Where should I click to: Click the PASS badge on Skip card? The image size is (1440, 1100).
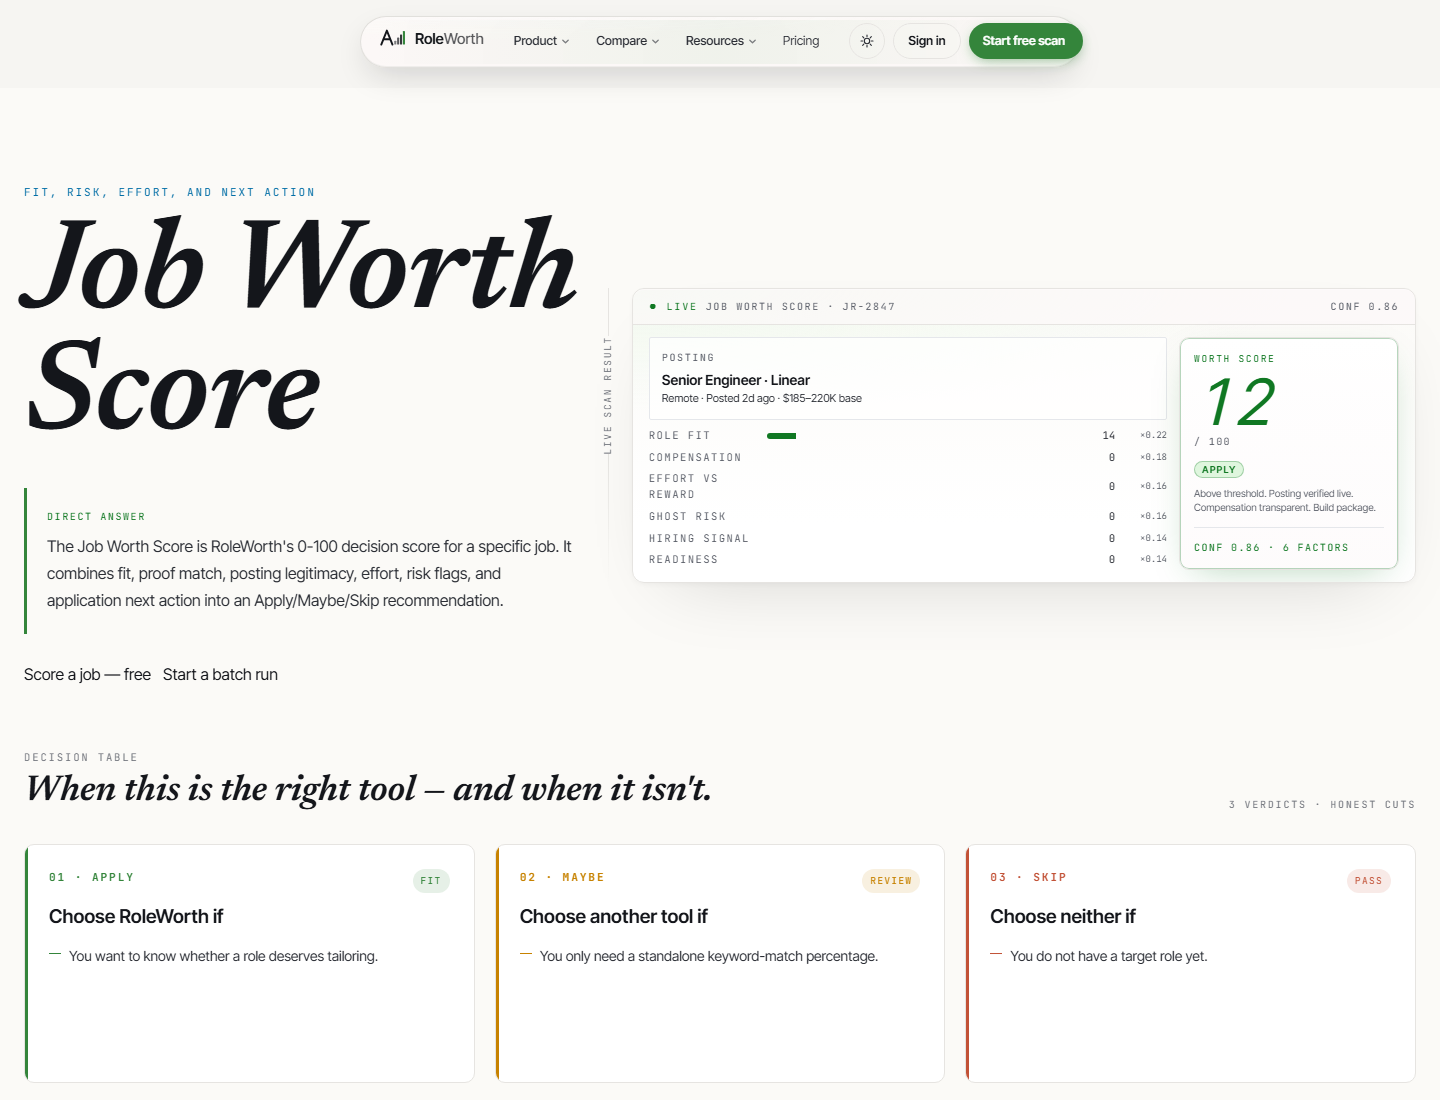coord(1368,881)
